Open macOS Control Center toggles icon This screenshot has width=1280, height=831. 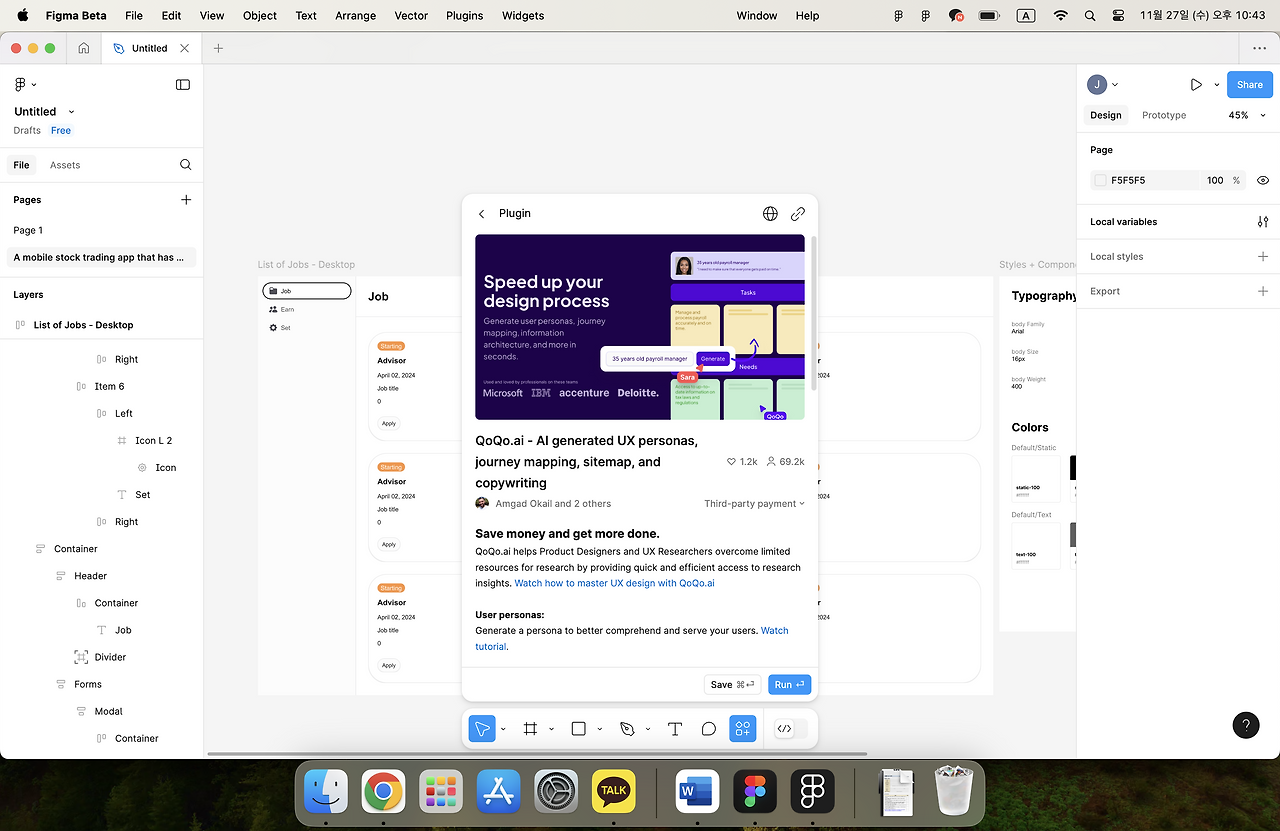(1118, 16)
